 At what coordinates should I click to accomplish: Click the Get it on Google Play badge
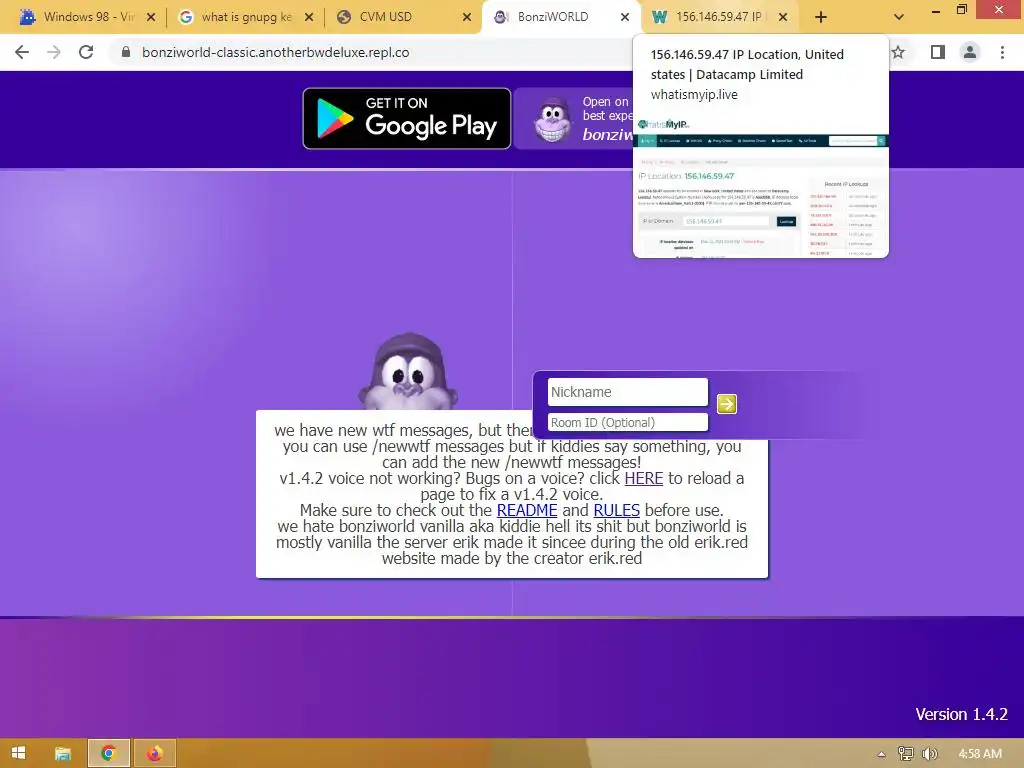click(407, 118)
